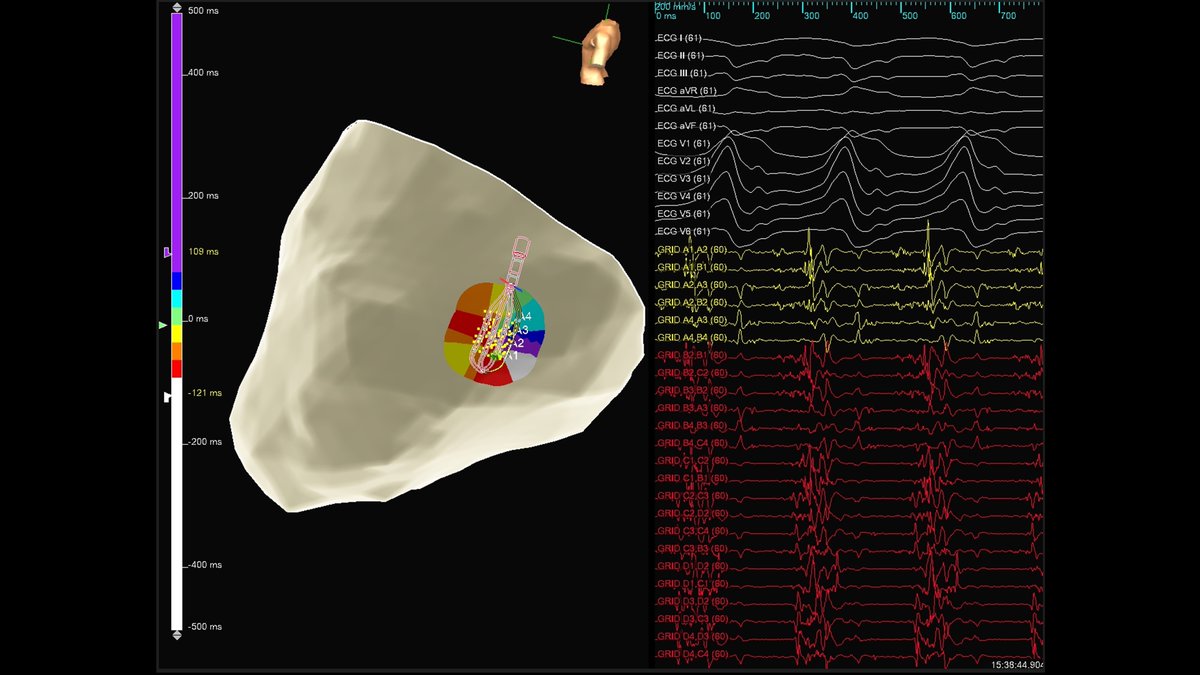This screenshot has width=1200, height=675.
Task: Select the GRID B4,B3 (60) channel label
Action: pos(691,425)
